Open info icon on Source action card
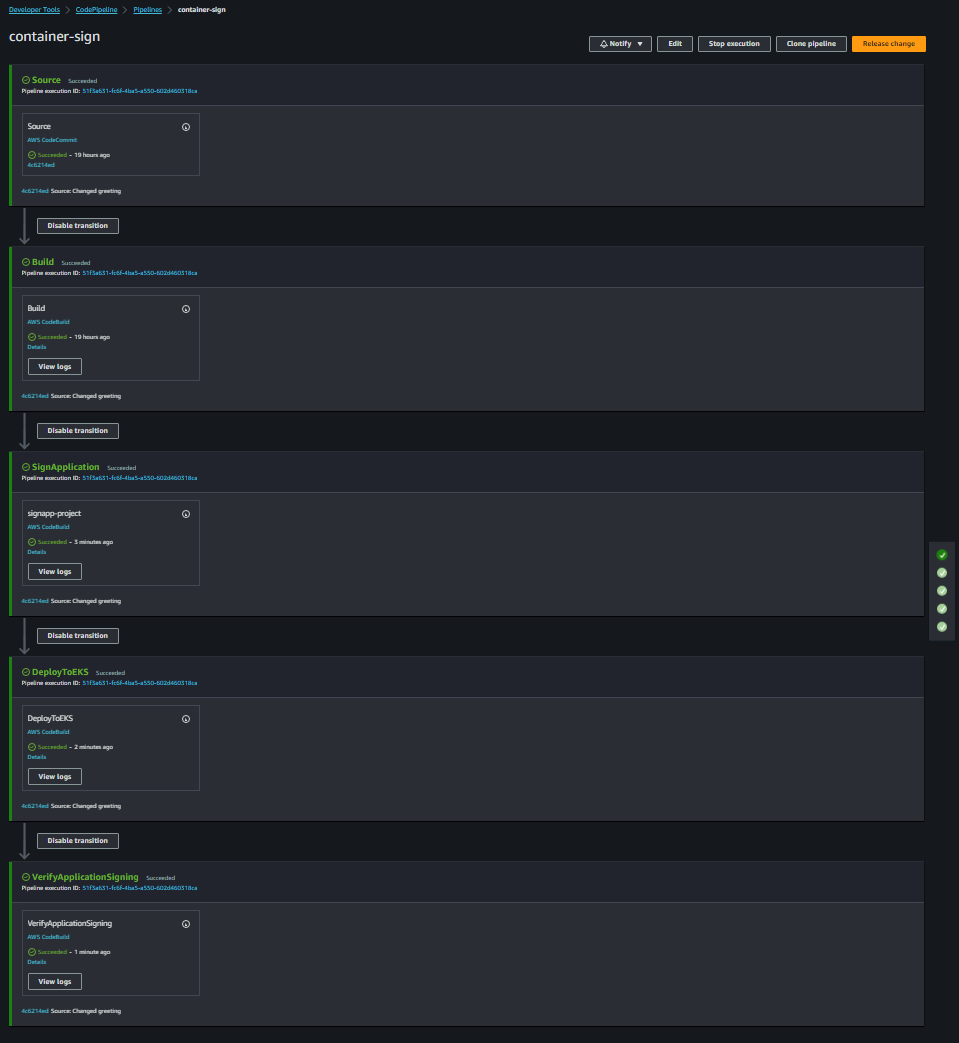 click(185, 125)
